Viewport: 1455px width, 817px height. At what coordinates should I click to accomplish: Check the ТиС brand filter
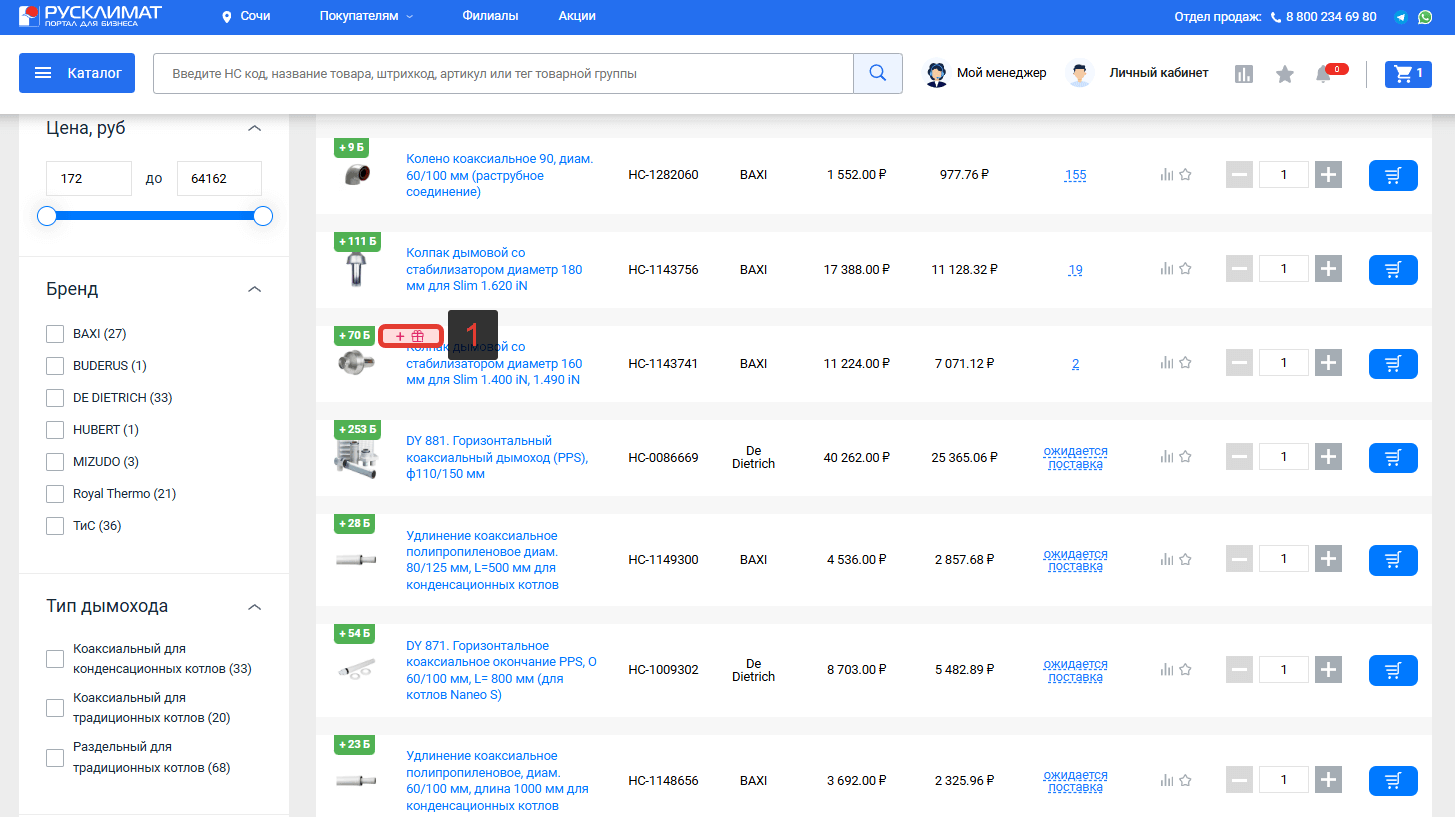[x=55, y=526]
